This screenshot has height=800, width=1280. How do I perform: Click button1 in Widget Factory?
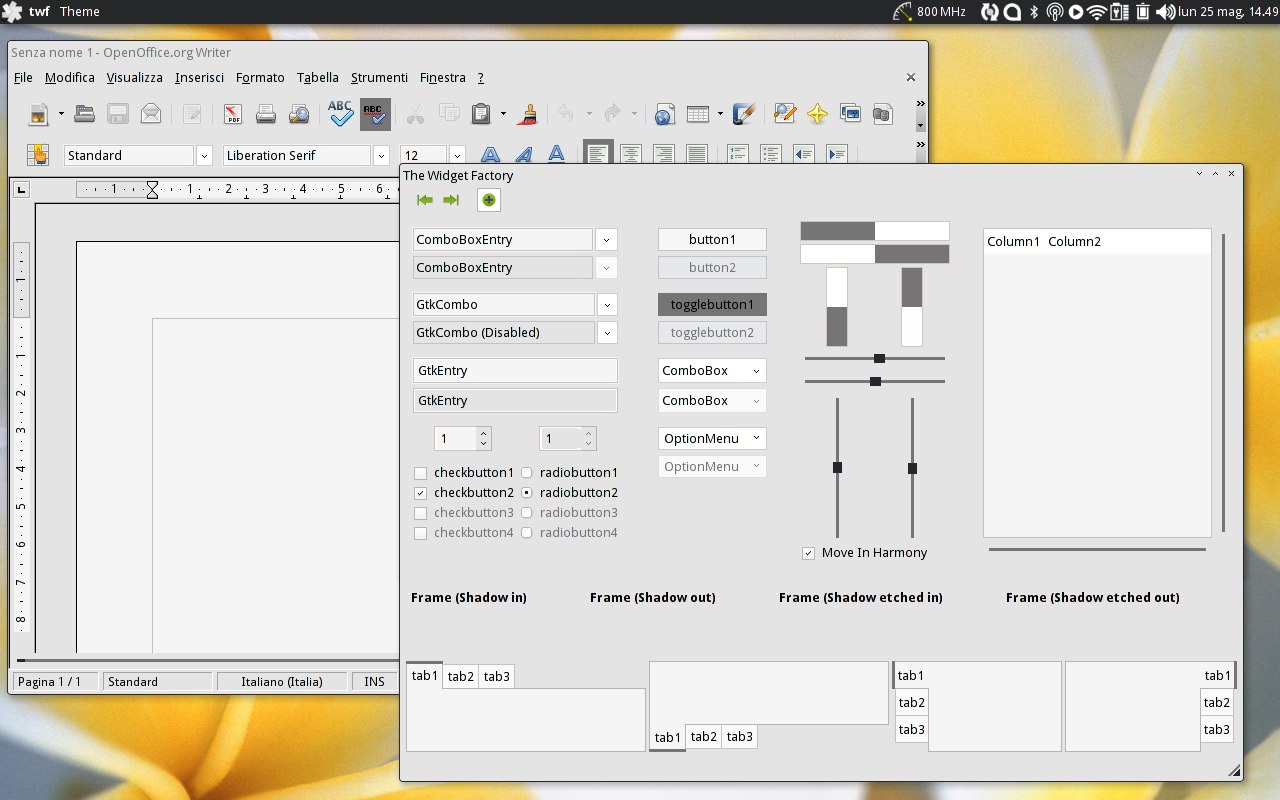(712, 240)
